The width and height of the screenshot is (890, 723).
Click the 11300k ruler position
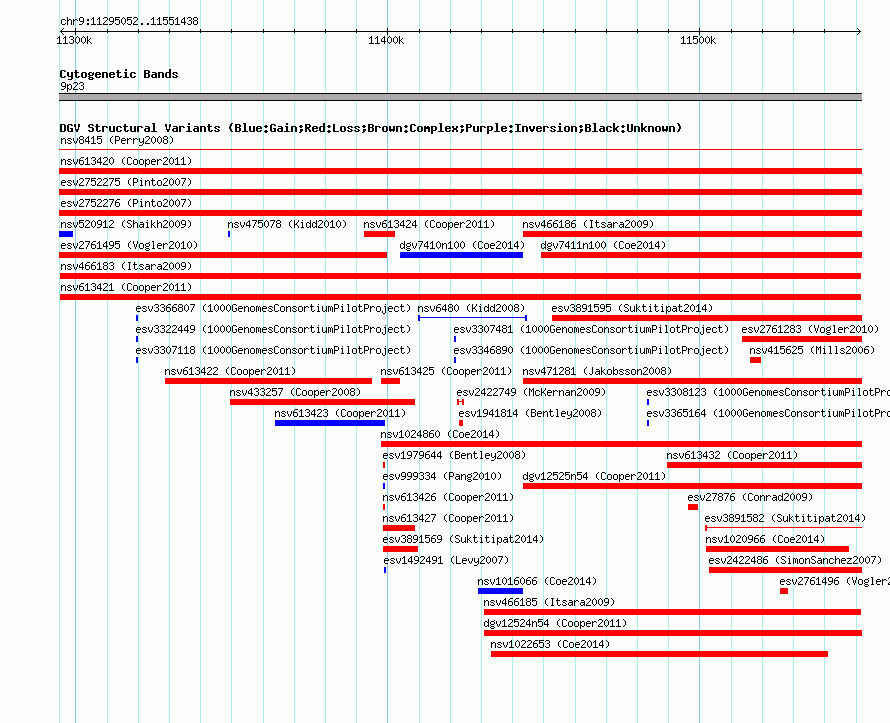pyautogui.click(x=74, y=40)
